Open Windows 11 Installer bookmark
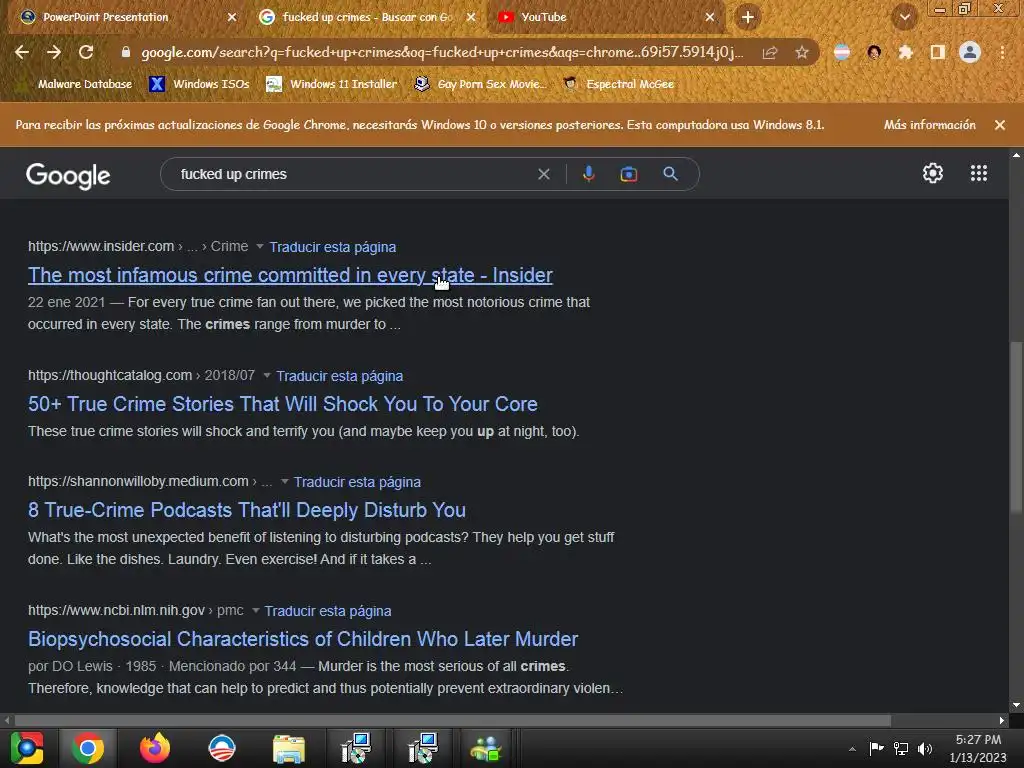 click(x=332, y=84)
